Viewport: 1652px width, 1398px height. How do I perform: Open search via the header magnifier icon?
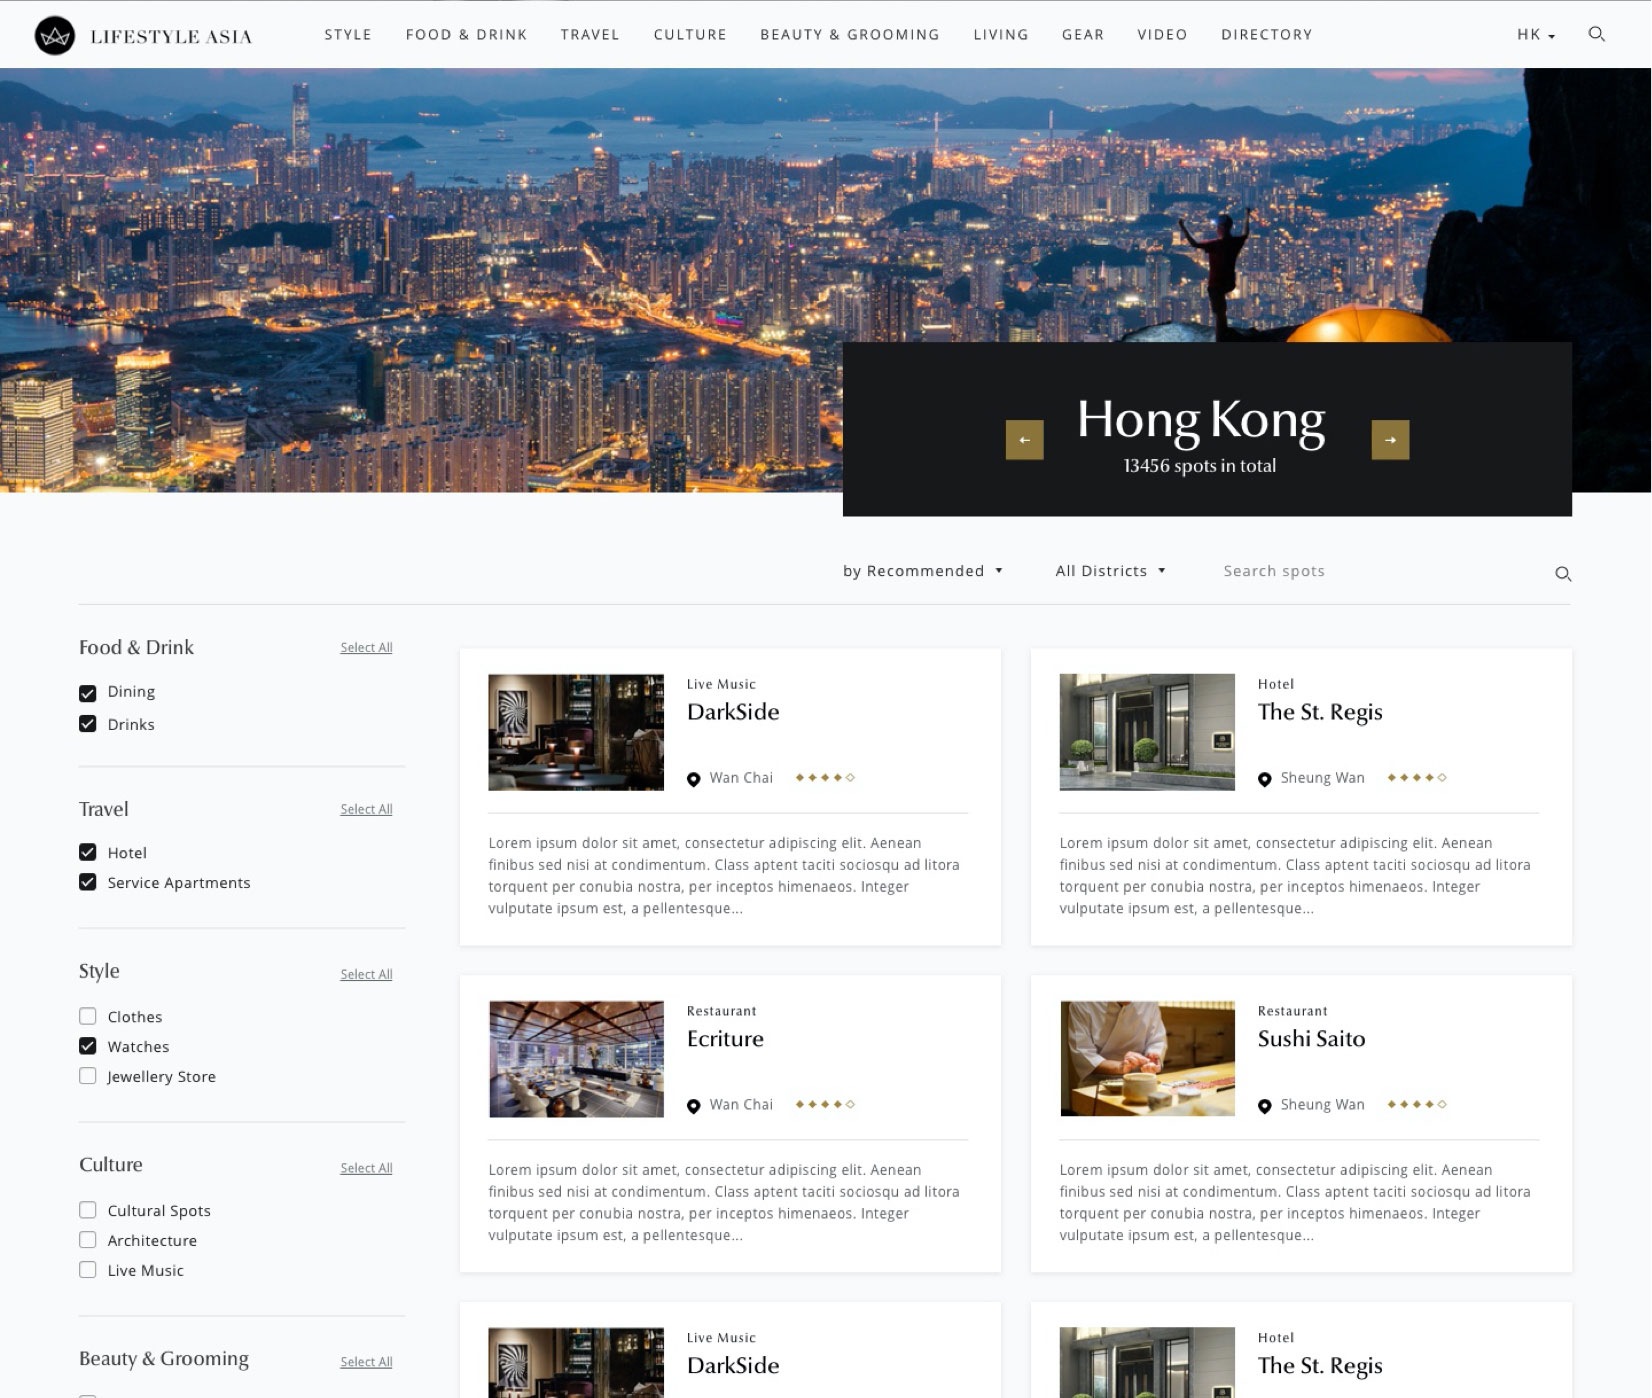[x=1597, y=34]
